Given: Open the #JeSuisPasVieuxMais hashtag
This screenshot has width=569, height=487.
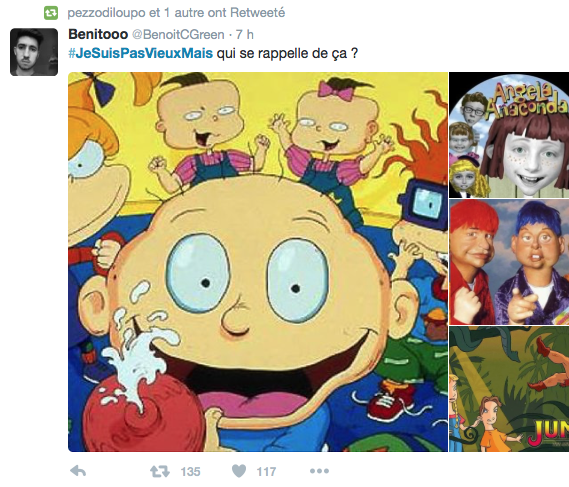Looking at the screenshot, I should [140, 53].
